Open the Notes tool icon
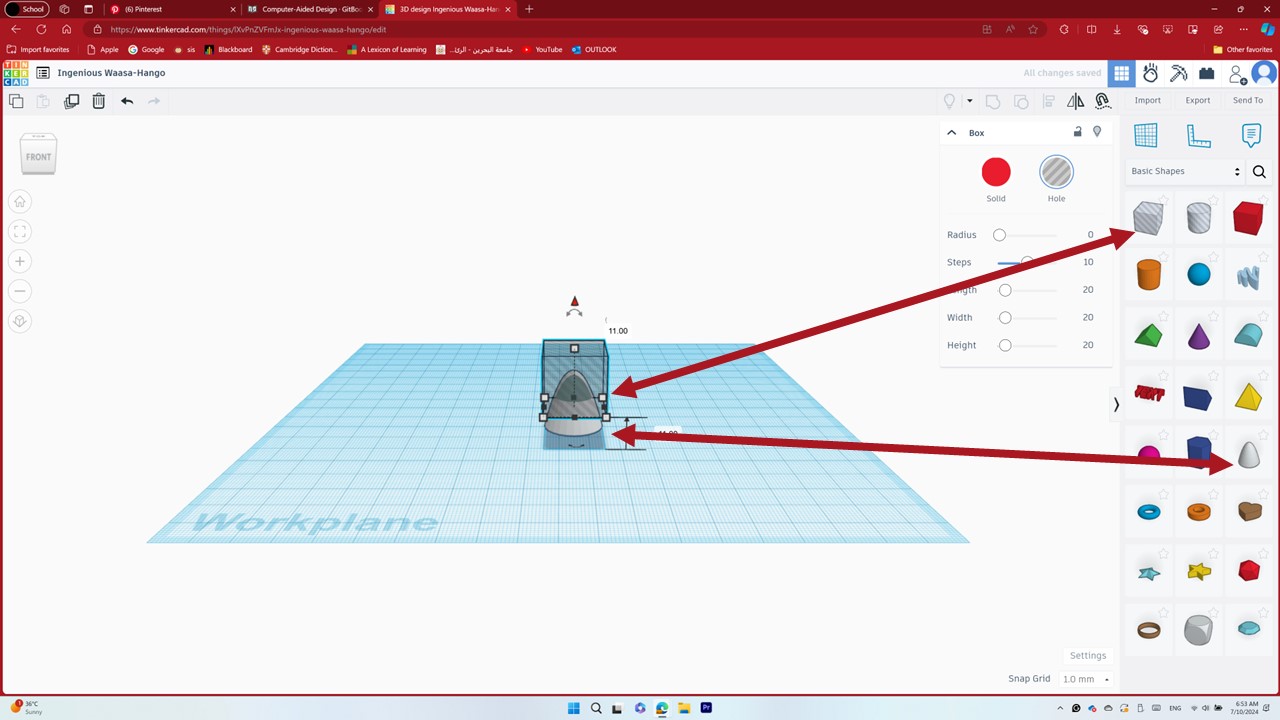Image resolution: width=1280 pixels, height=720 pixels. click(1250, 135)
